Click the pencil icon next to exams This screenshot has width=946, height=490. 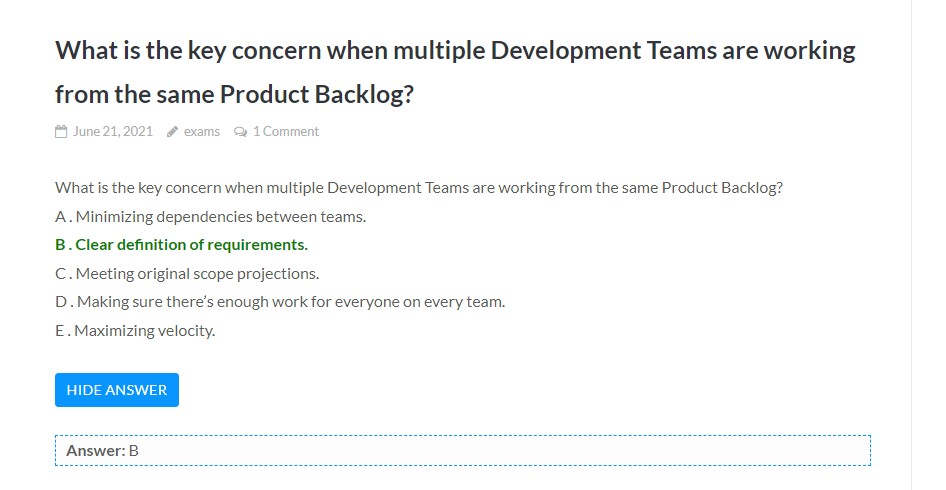click(173, 131)
